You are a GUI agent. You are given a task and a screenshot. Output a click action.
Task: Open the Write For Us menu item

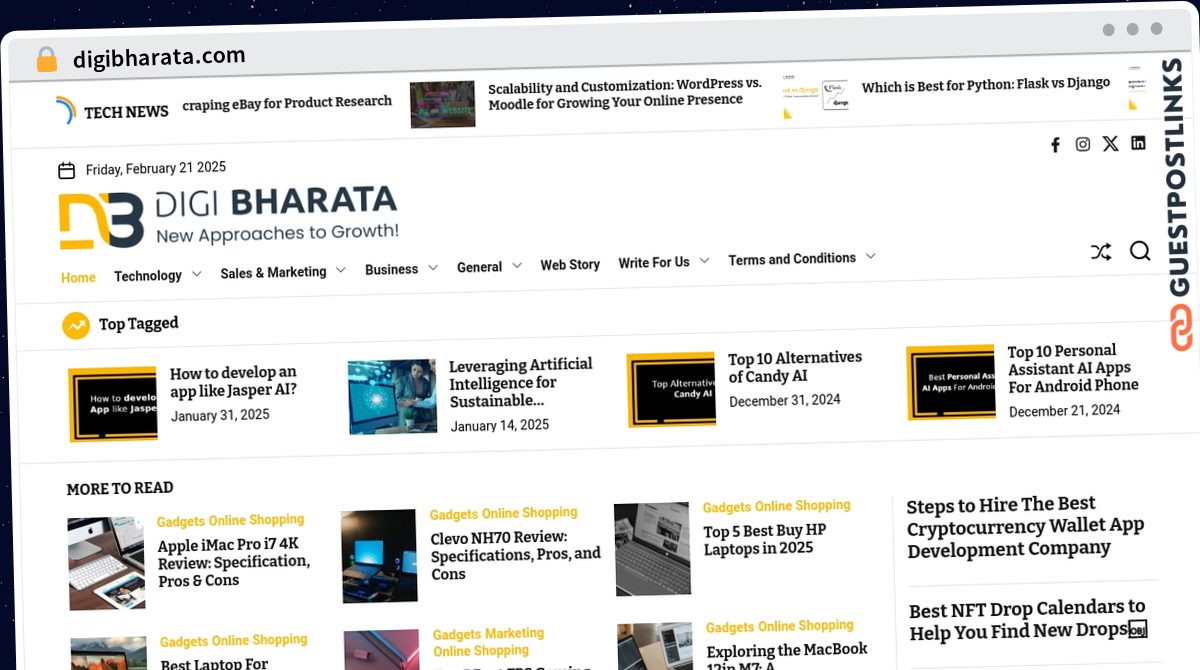(654, 262)
